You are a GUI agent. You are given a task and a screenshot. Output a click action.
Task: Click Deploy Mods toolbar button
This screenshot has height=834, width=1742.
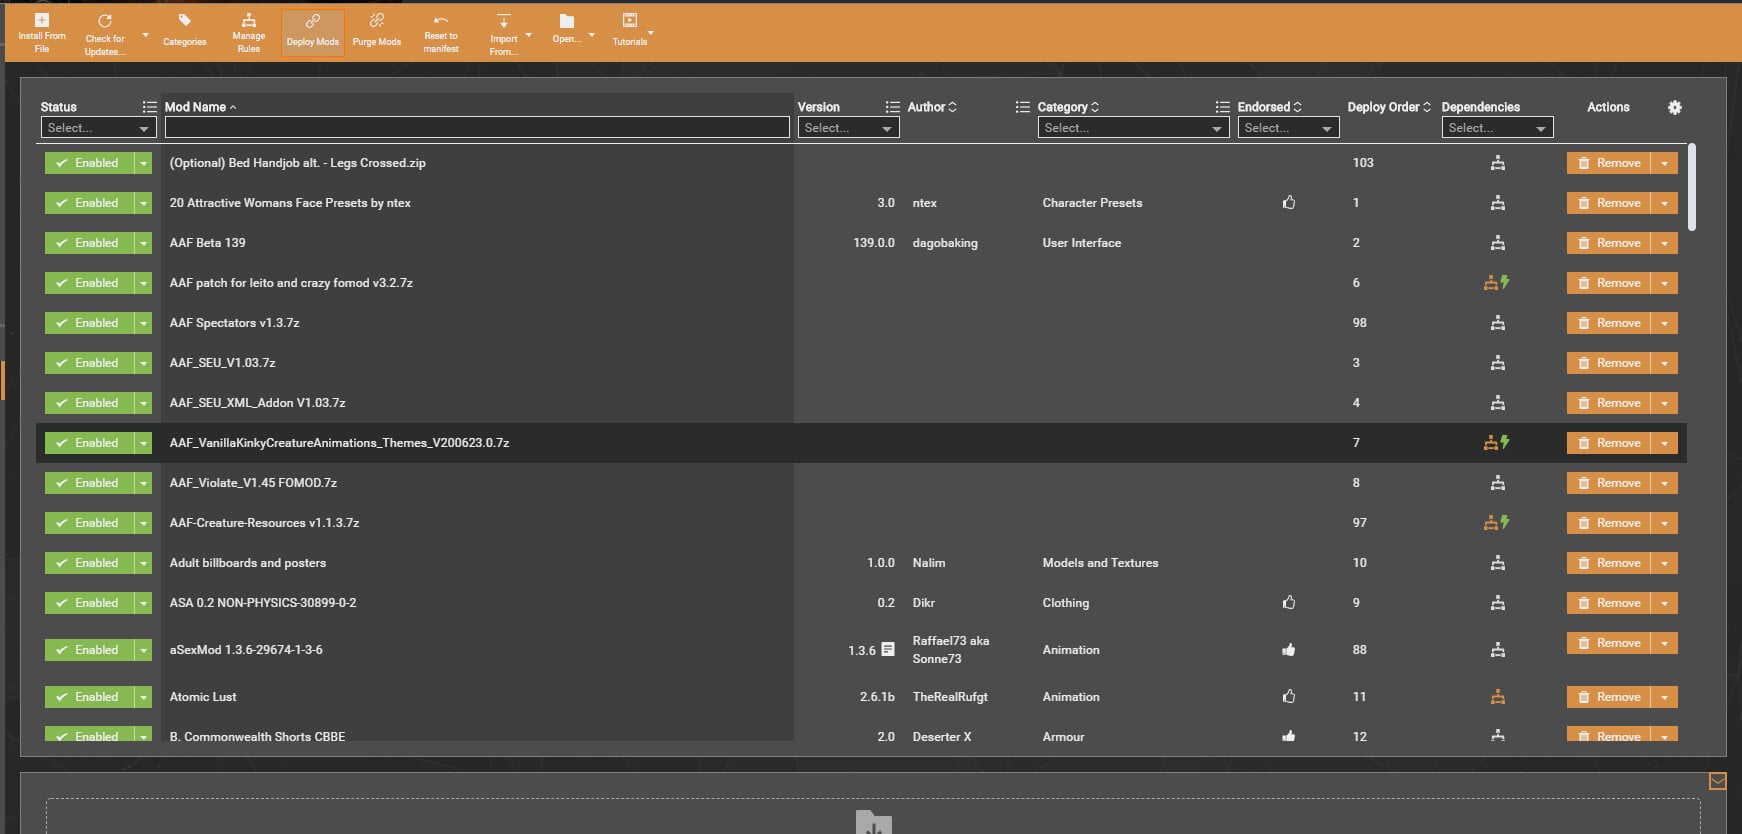pos(313,33)
